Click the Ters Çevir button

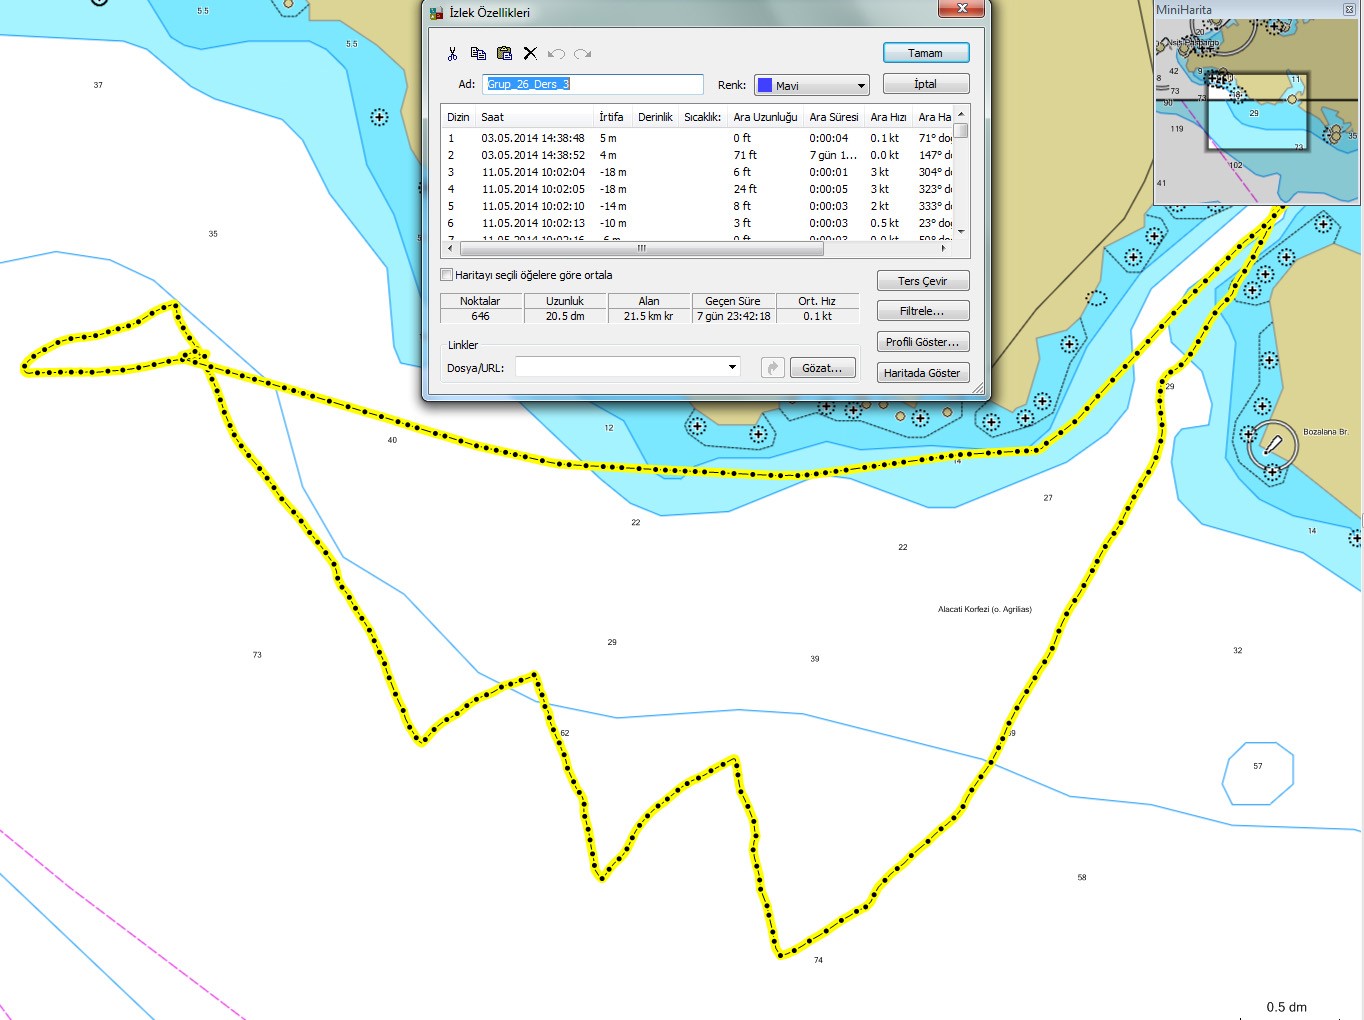coord(923,281)
